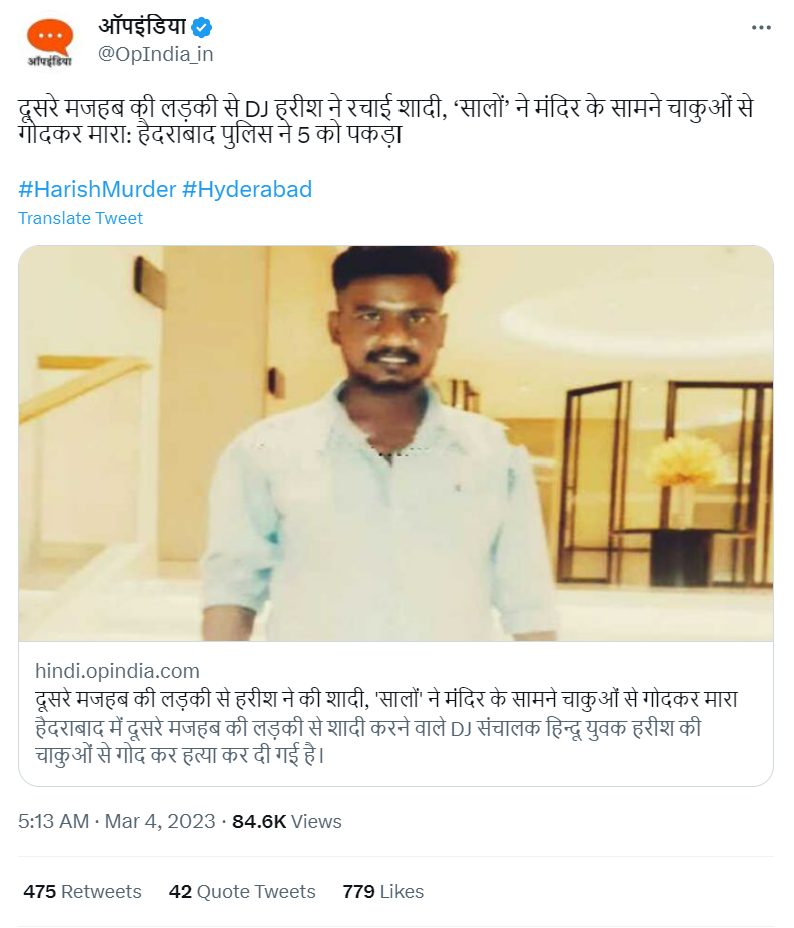The image size is (794, 928).
Task: Click the 5:13 AM tweet time
Action: (x=53, y=821)
